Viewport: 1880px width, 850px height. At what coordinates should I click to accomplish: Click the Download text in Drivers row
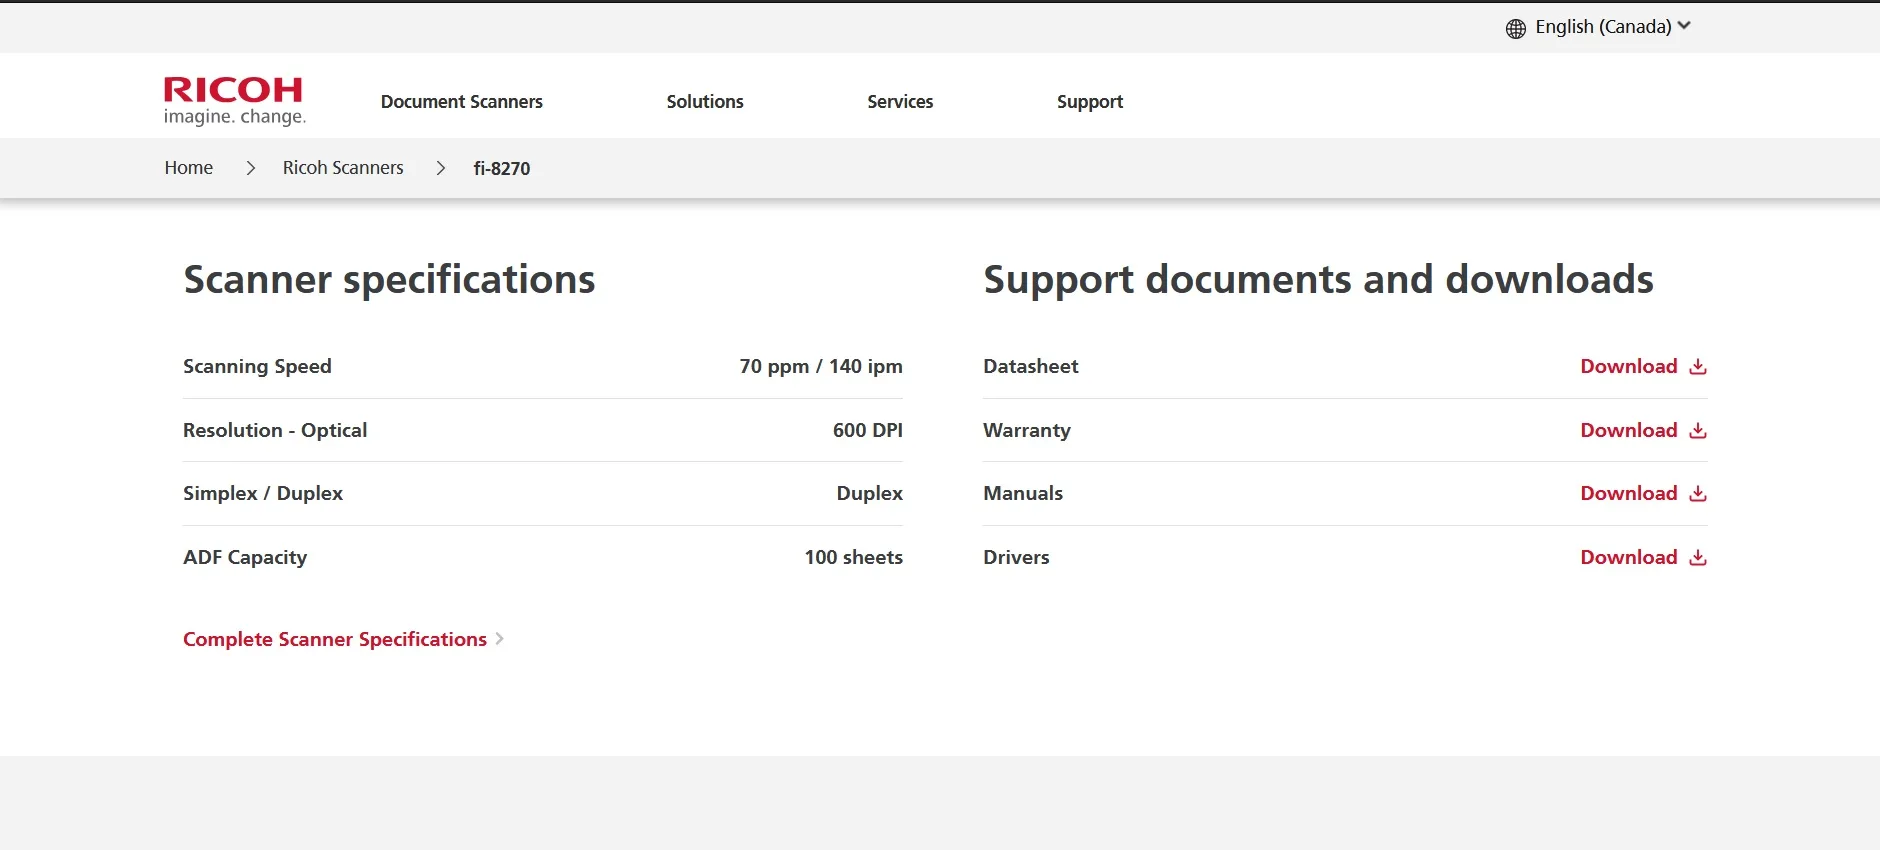pos(1628,558)
